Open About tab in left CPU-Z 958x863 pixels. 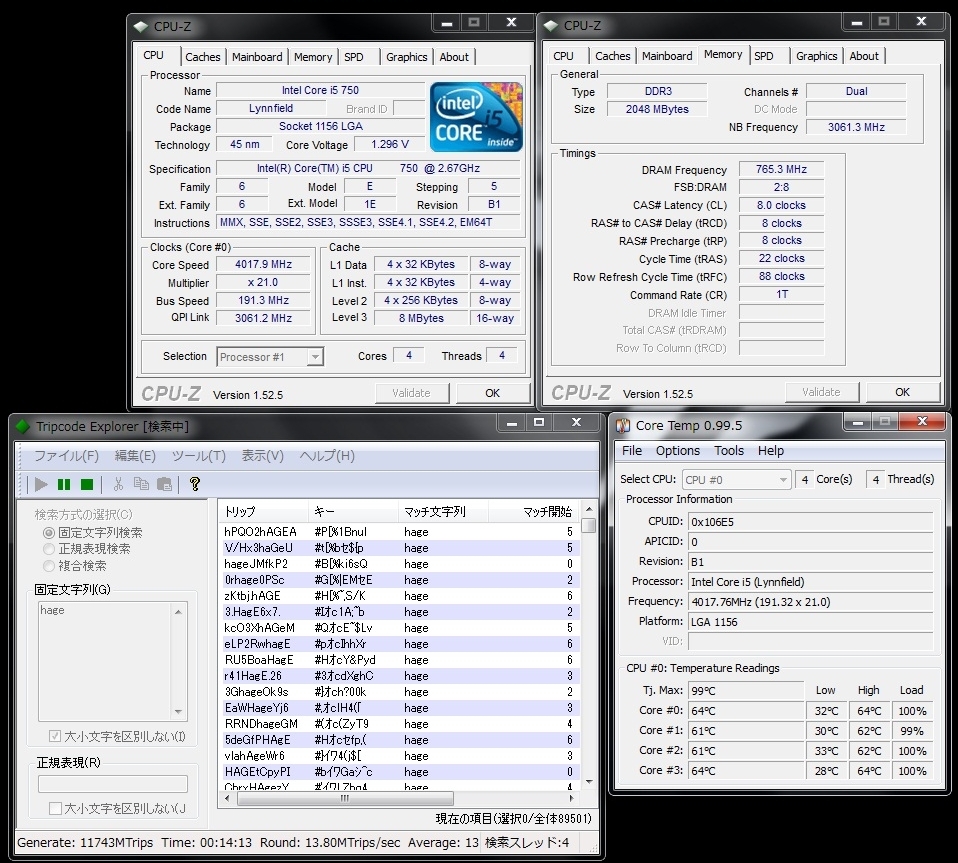(454, 57)
